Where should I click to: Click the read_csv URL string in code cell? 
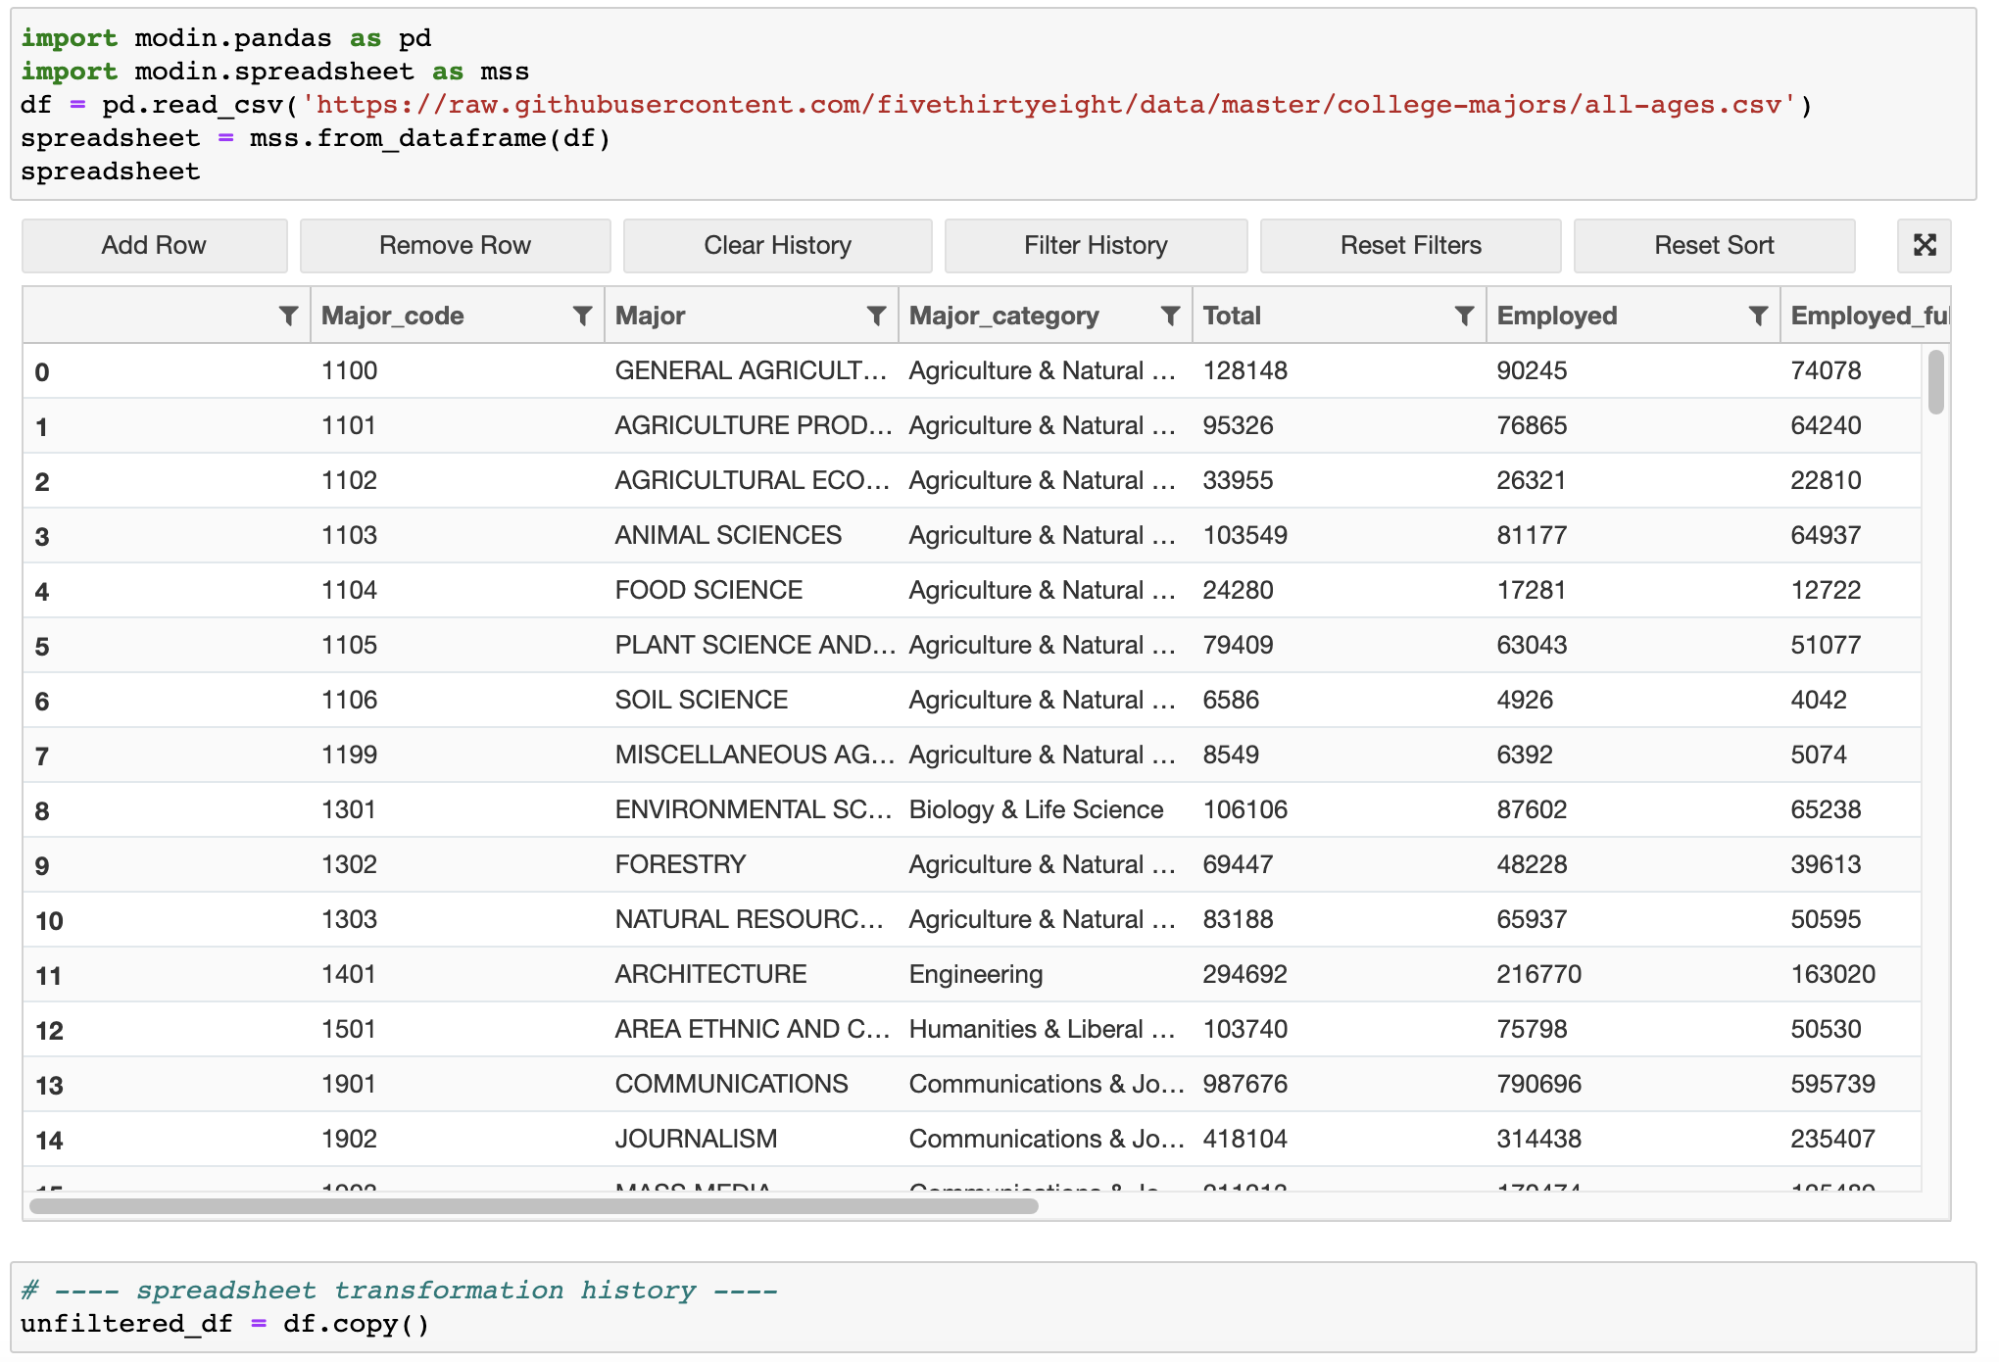pyautogui.click(x=1049, y=105)
